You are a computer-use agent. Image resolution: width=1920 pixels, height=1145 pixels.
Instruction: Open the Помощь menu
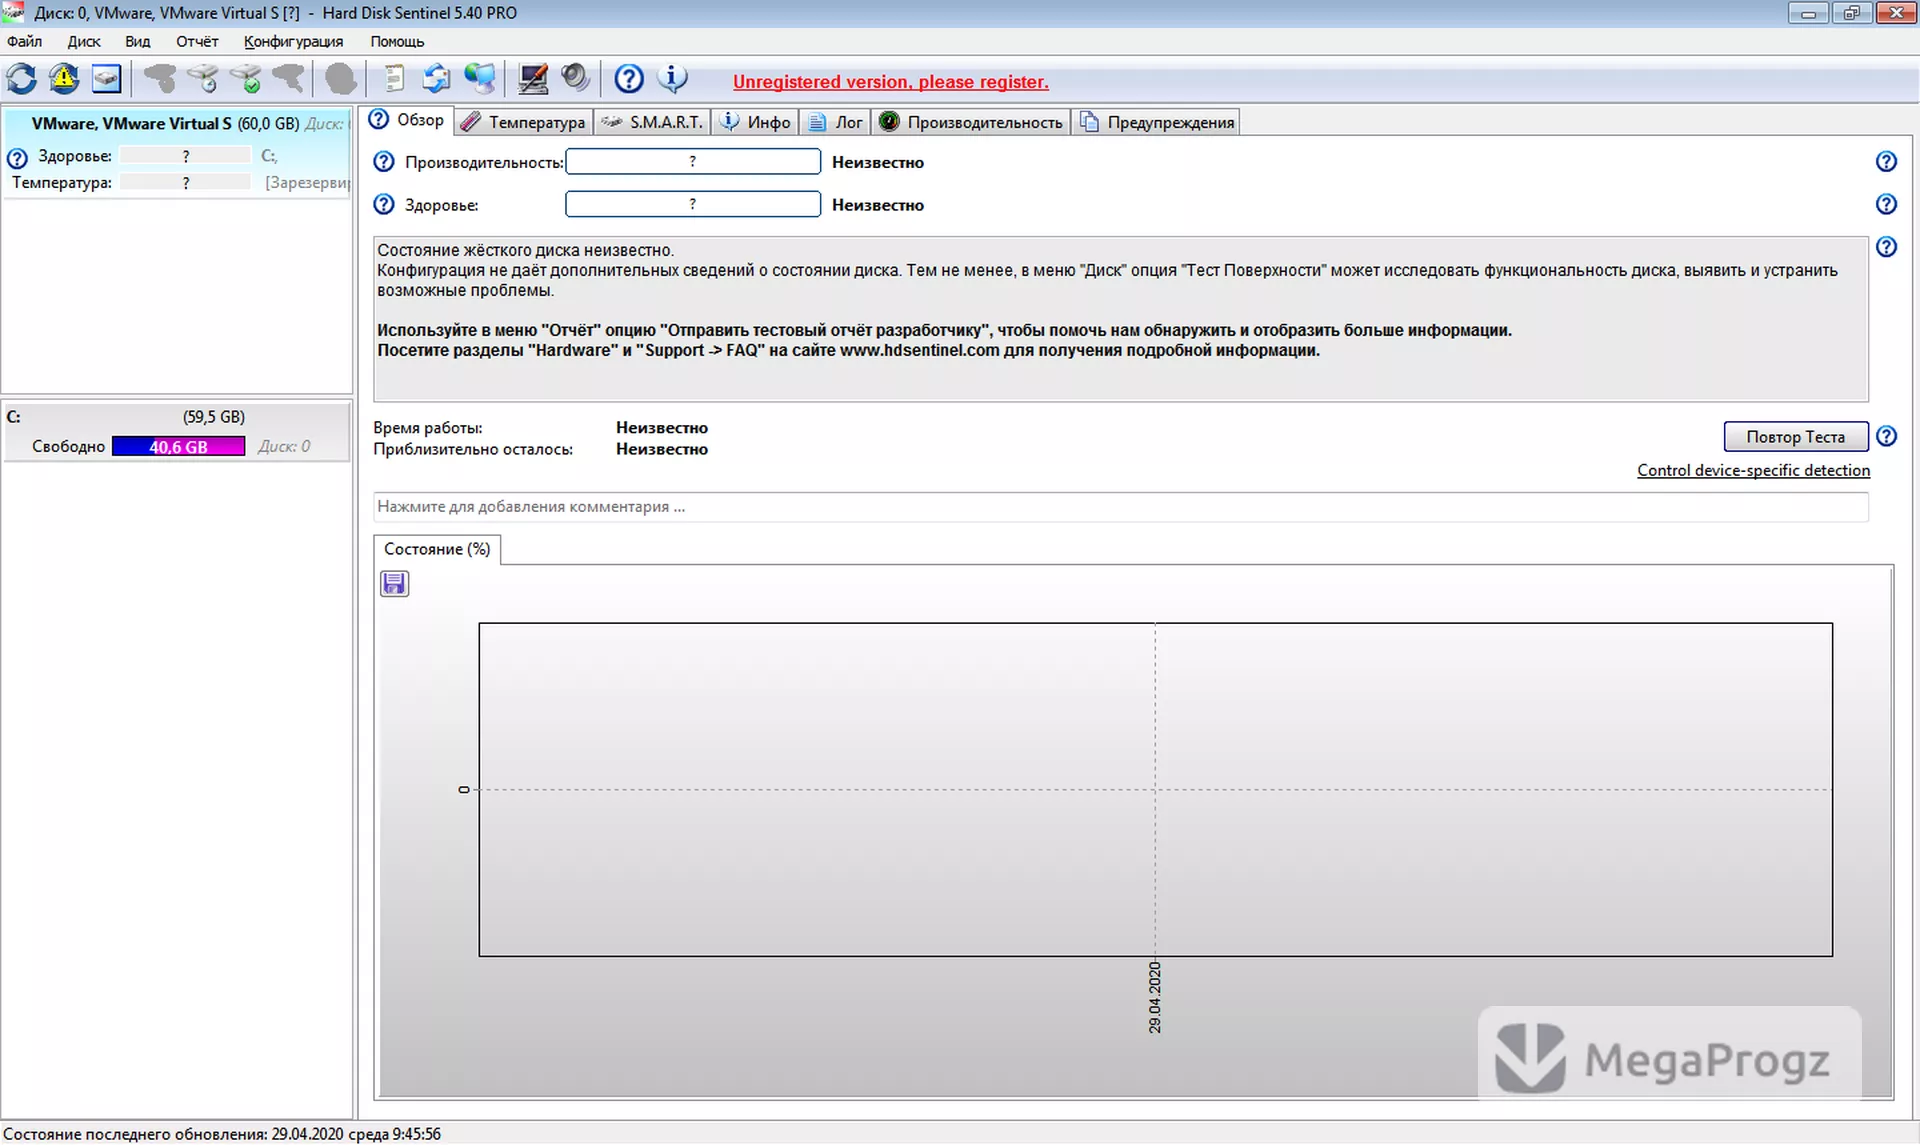coord(397,41)
